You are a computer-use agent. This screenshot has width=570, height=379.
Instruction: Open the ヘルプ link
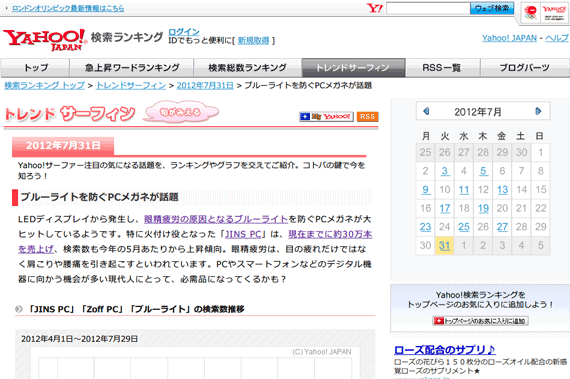[x=557, y=38]
